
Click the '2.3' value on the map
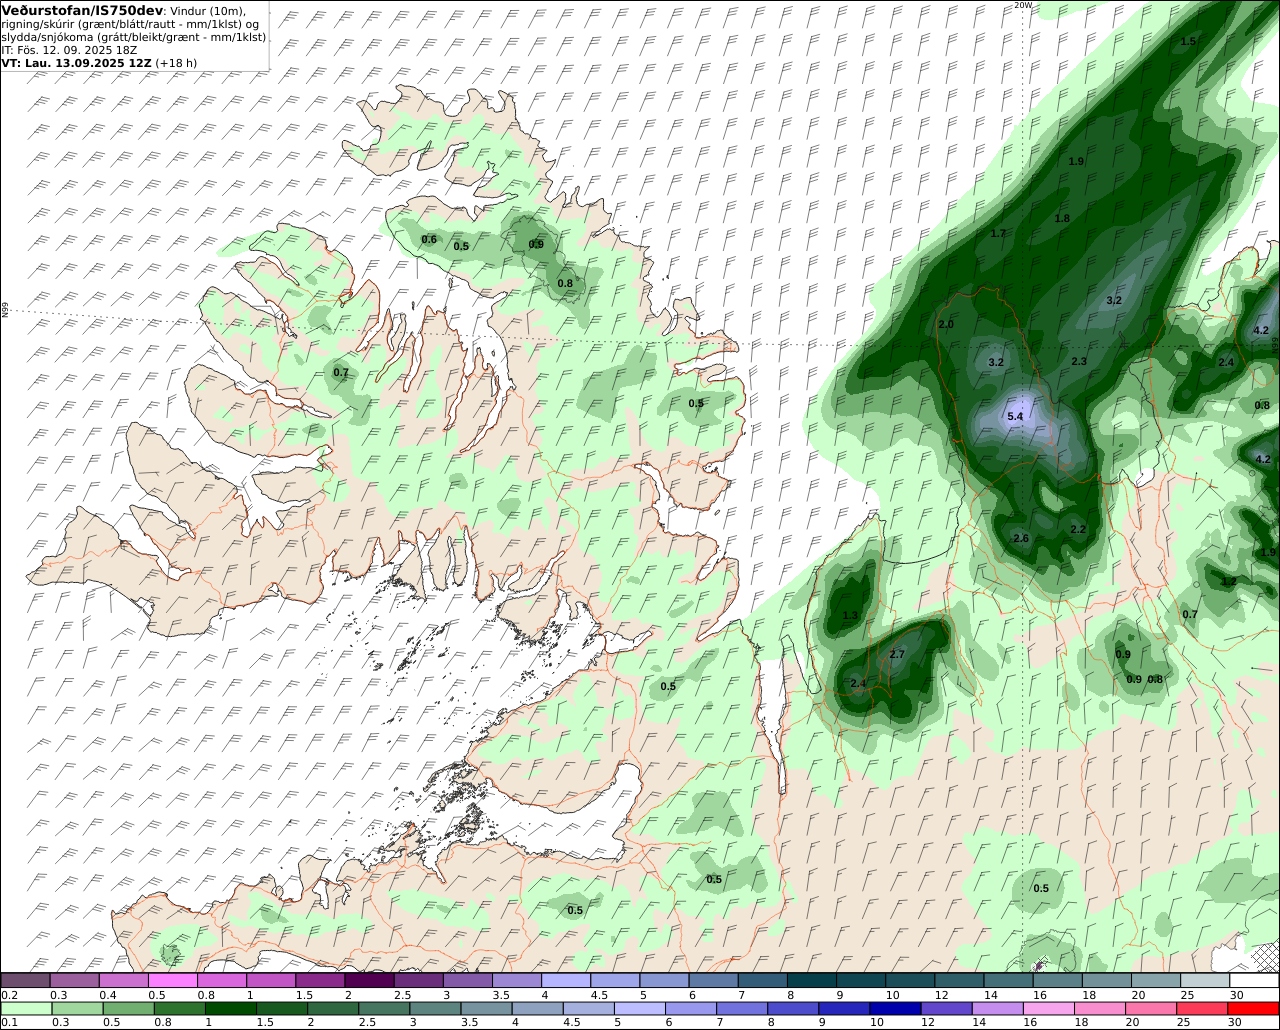[x=1079, y=361]
